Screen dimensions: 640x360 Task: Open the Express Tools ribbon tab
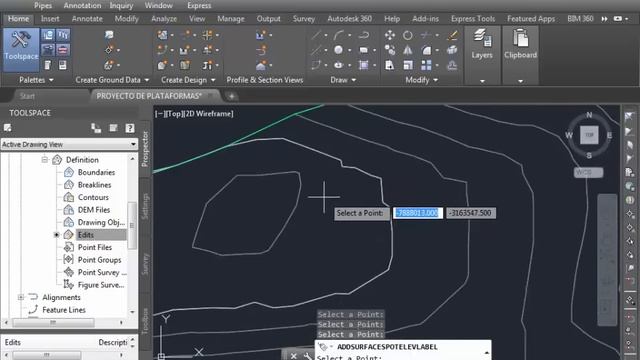click(473, 19)
